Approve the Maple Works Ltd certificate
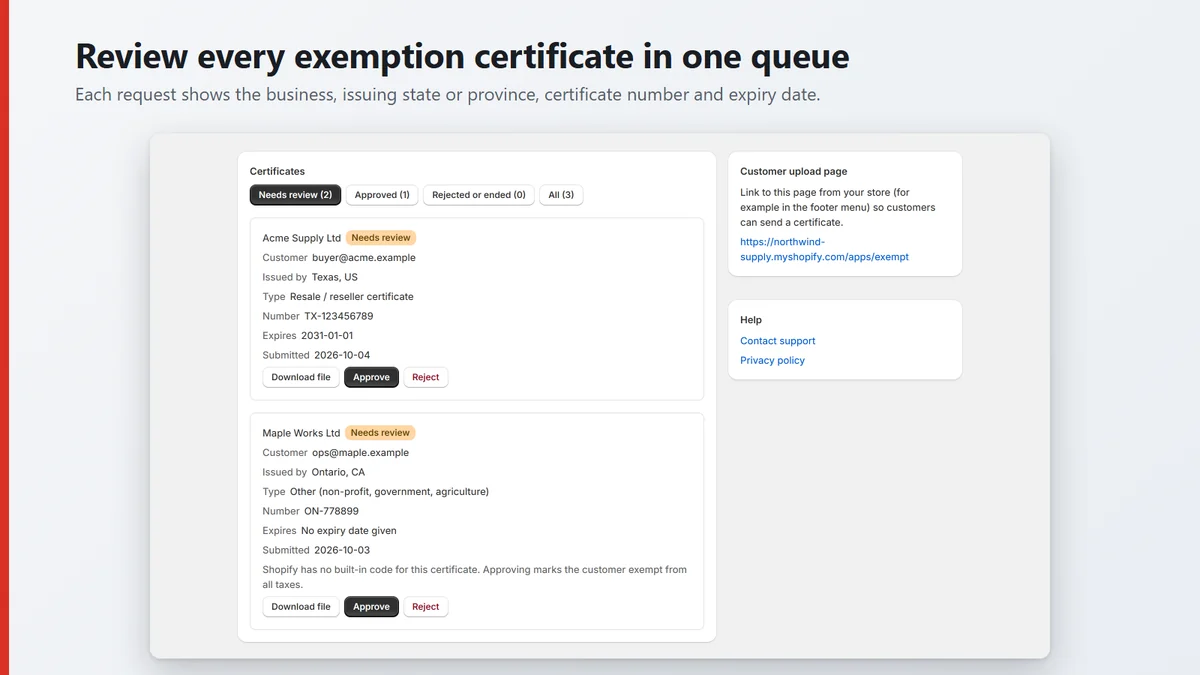The image size is (1200, 675). click(x=371, y=607)
